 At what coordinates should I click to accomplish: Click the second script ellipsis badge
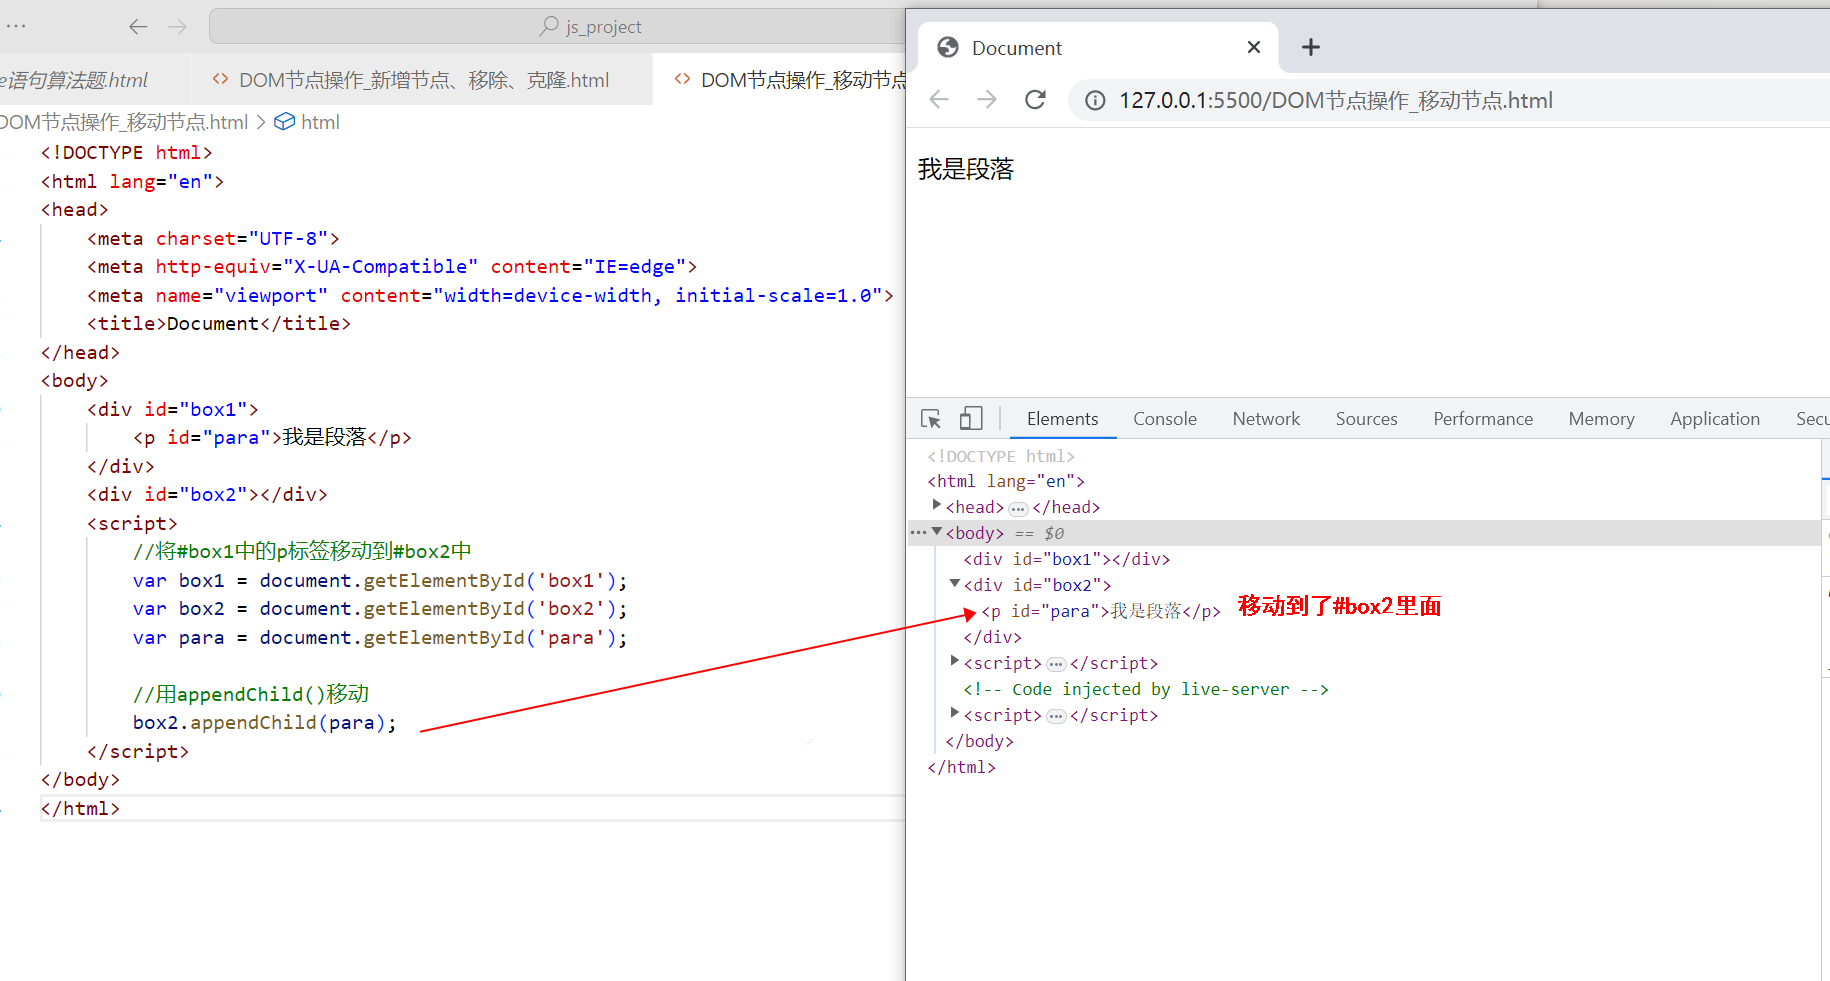tap(1056, 717)
